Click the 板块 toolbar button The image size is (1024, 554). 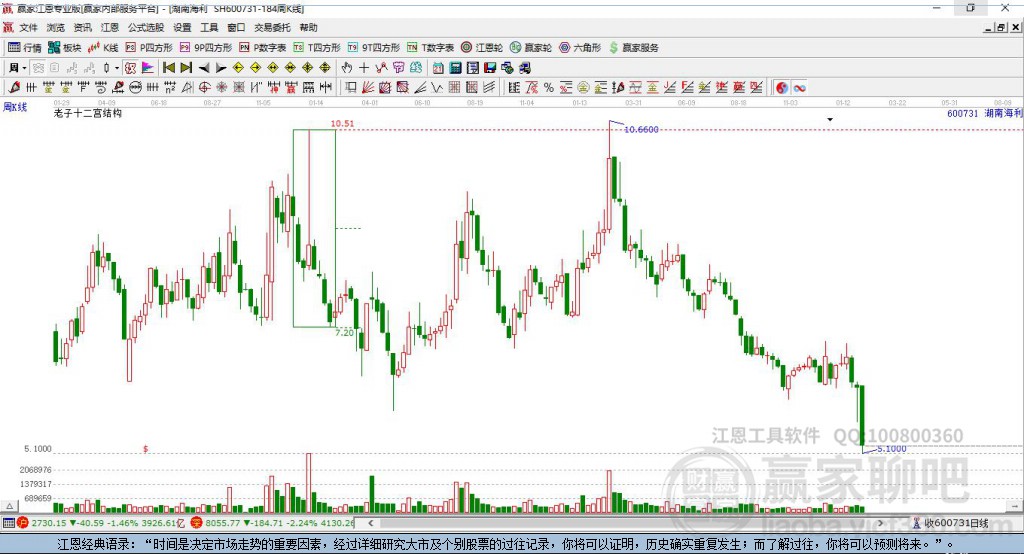click(x=64, y=48)
